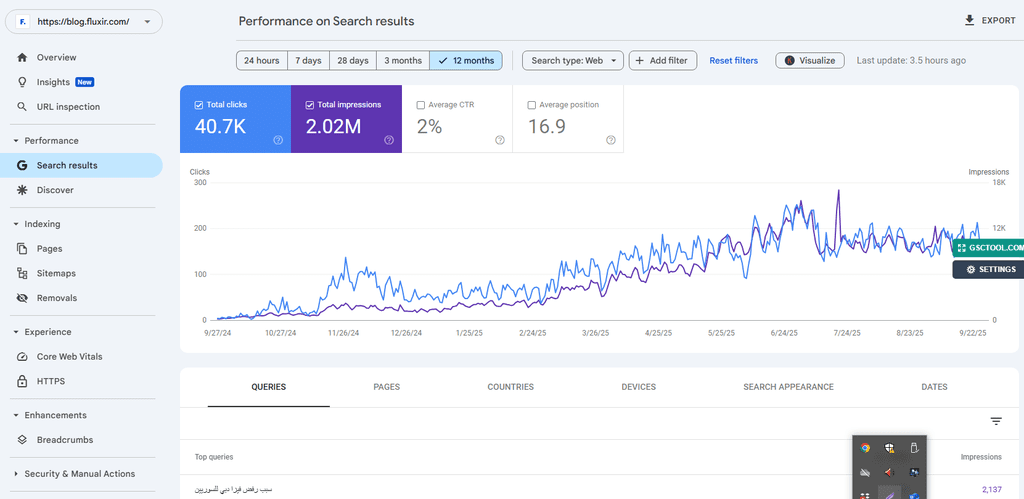Click the Average position help icon
Image resolution: width=1024 pixels, height=499 pixels.
[x=610, y=140]
